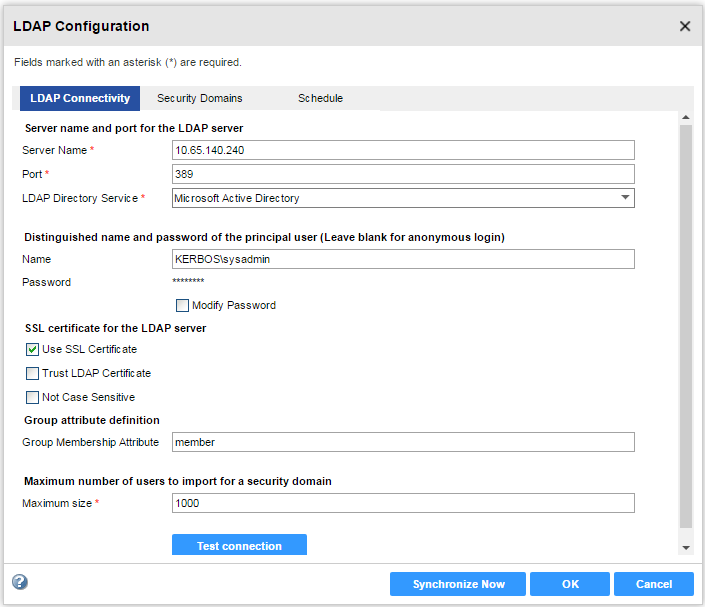
Task: Toggle the Not Case Sensitive checkbox
Action: pos(33,398)
